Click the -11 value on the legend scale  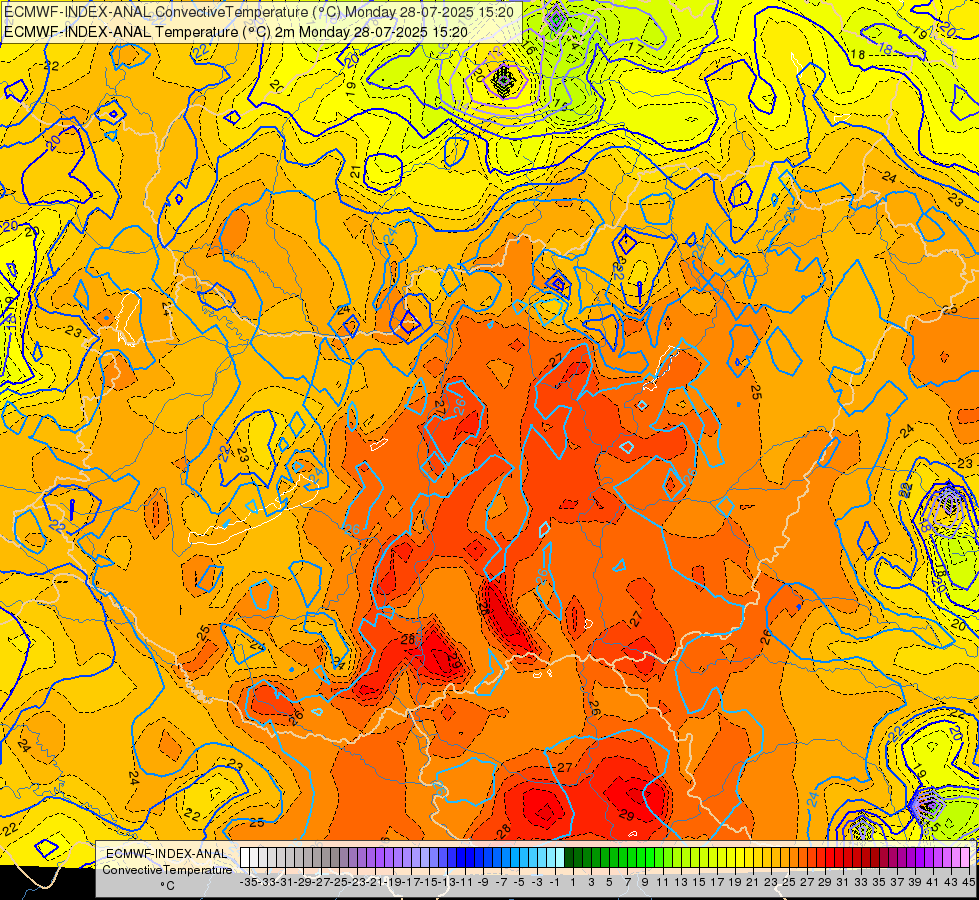465,883
